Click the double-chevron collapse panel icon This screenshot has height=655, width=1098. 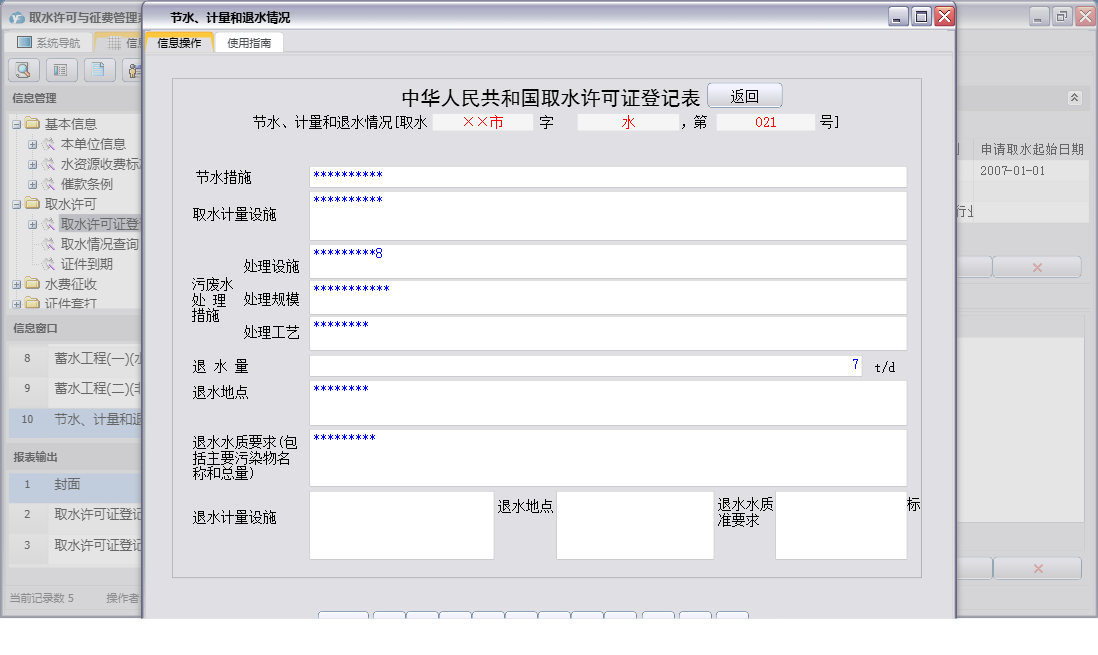point(1074,98)
